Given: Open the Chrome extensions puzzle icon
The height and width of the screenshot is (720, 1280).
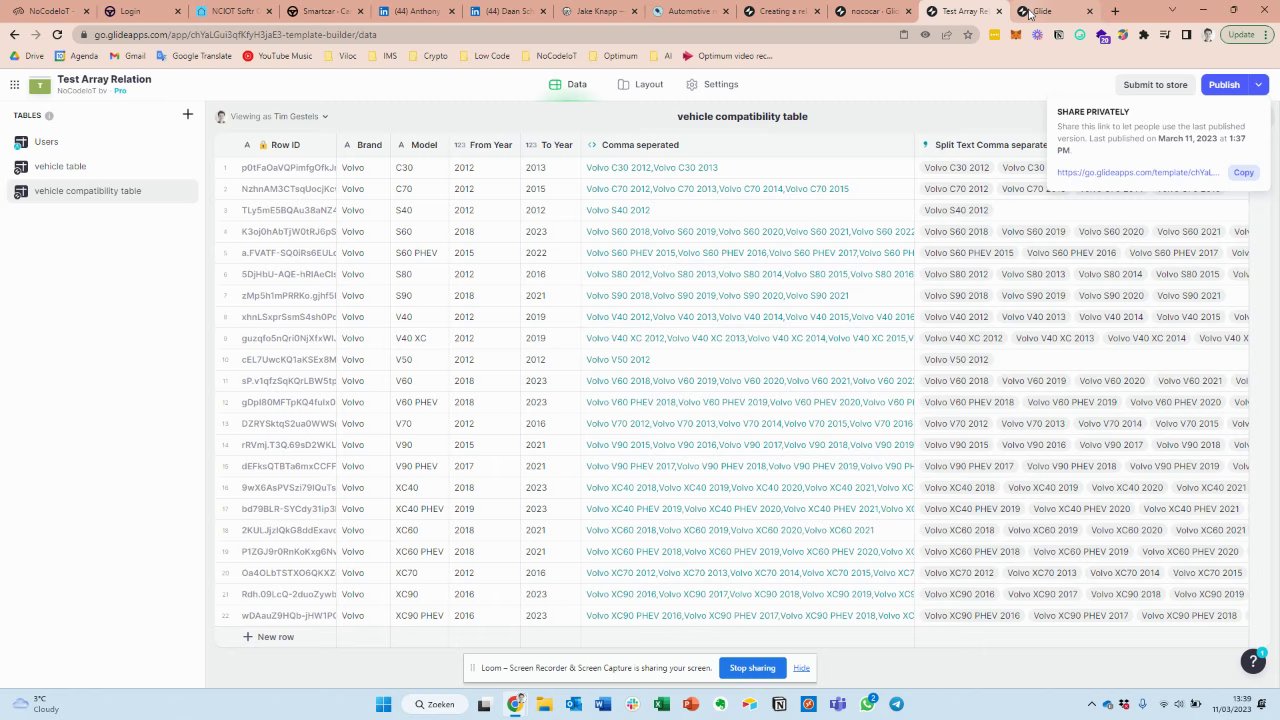Looking at the screenshot, I should pos(1144,35).
